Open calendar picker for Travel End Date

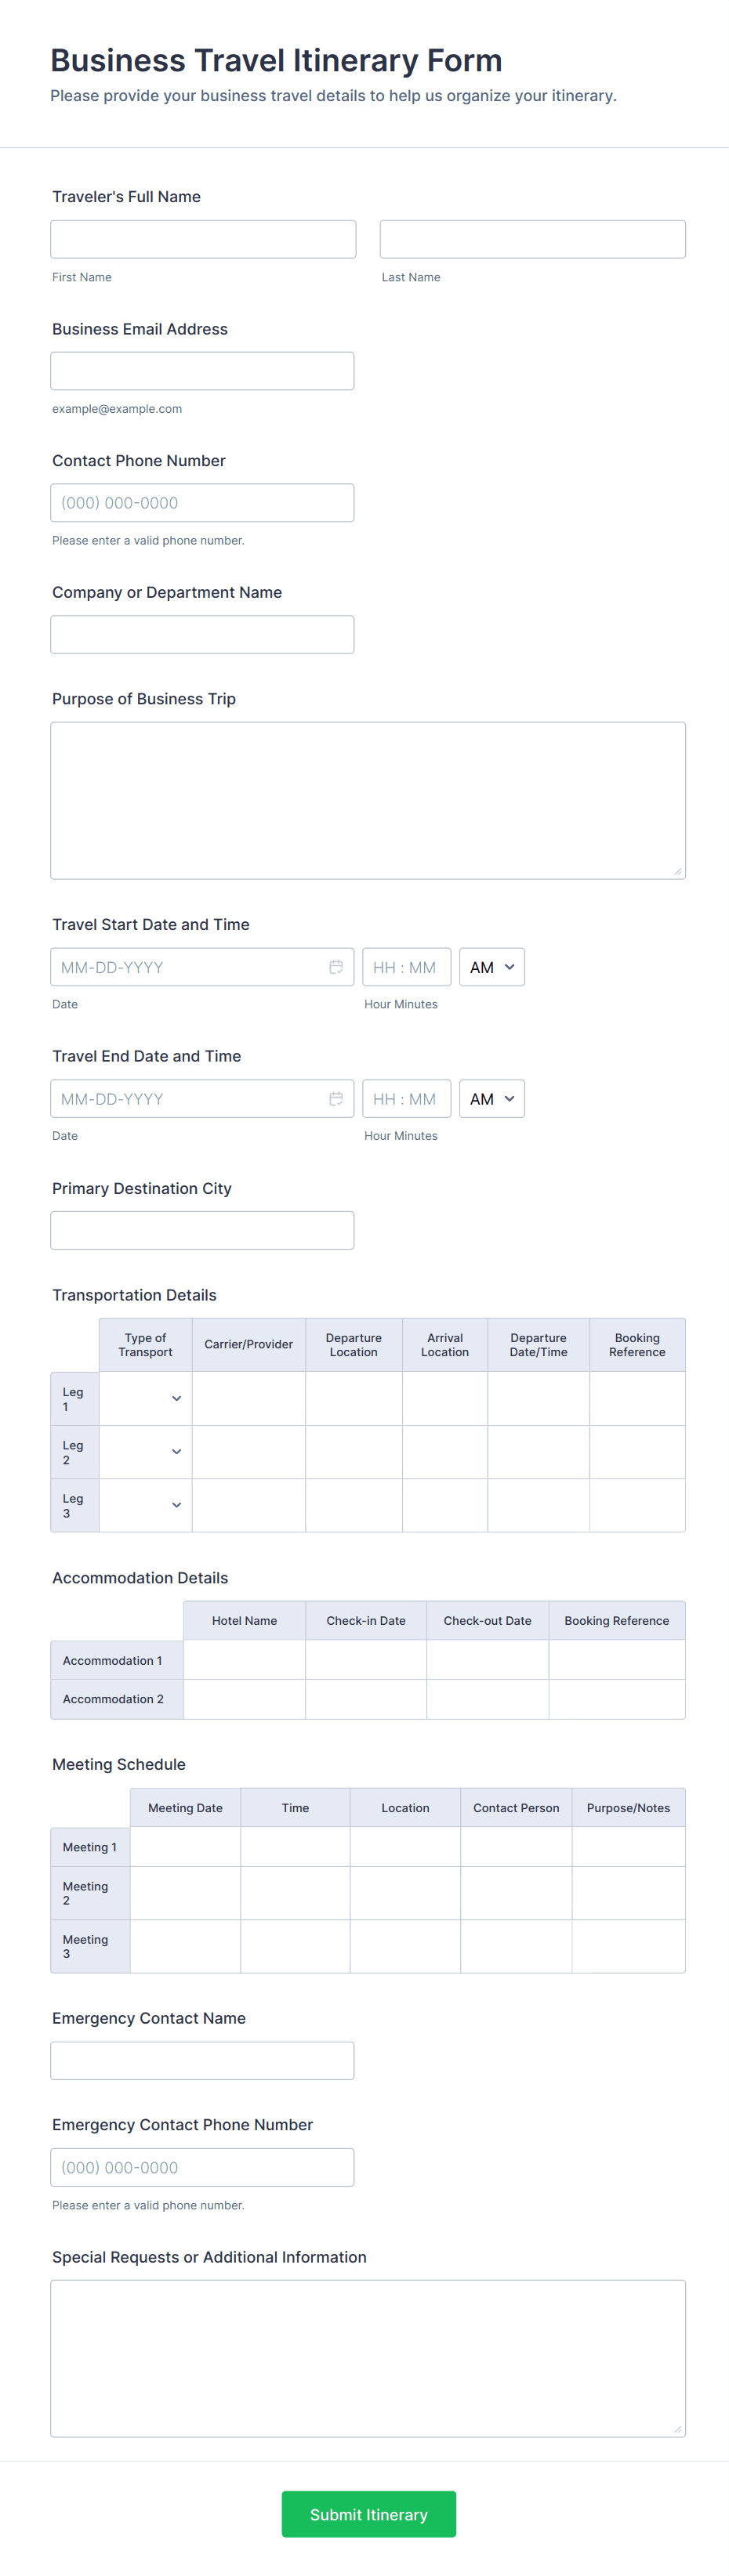pyautogui.click(x=336, y=1099)
